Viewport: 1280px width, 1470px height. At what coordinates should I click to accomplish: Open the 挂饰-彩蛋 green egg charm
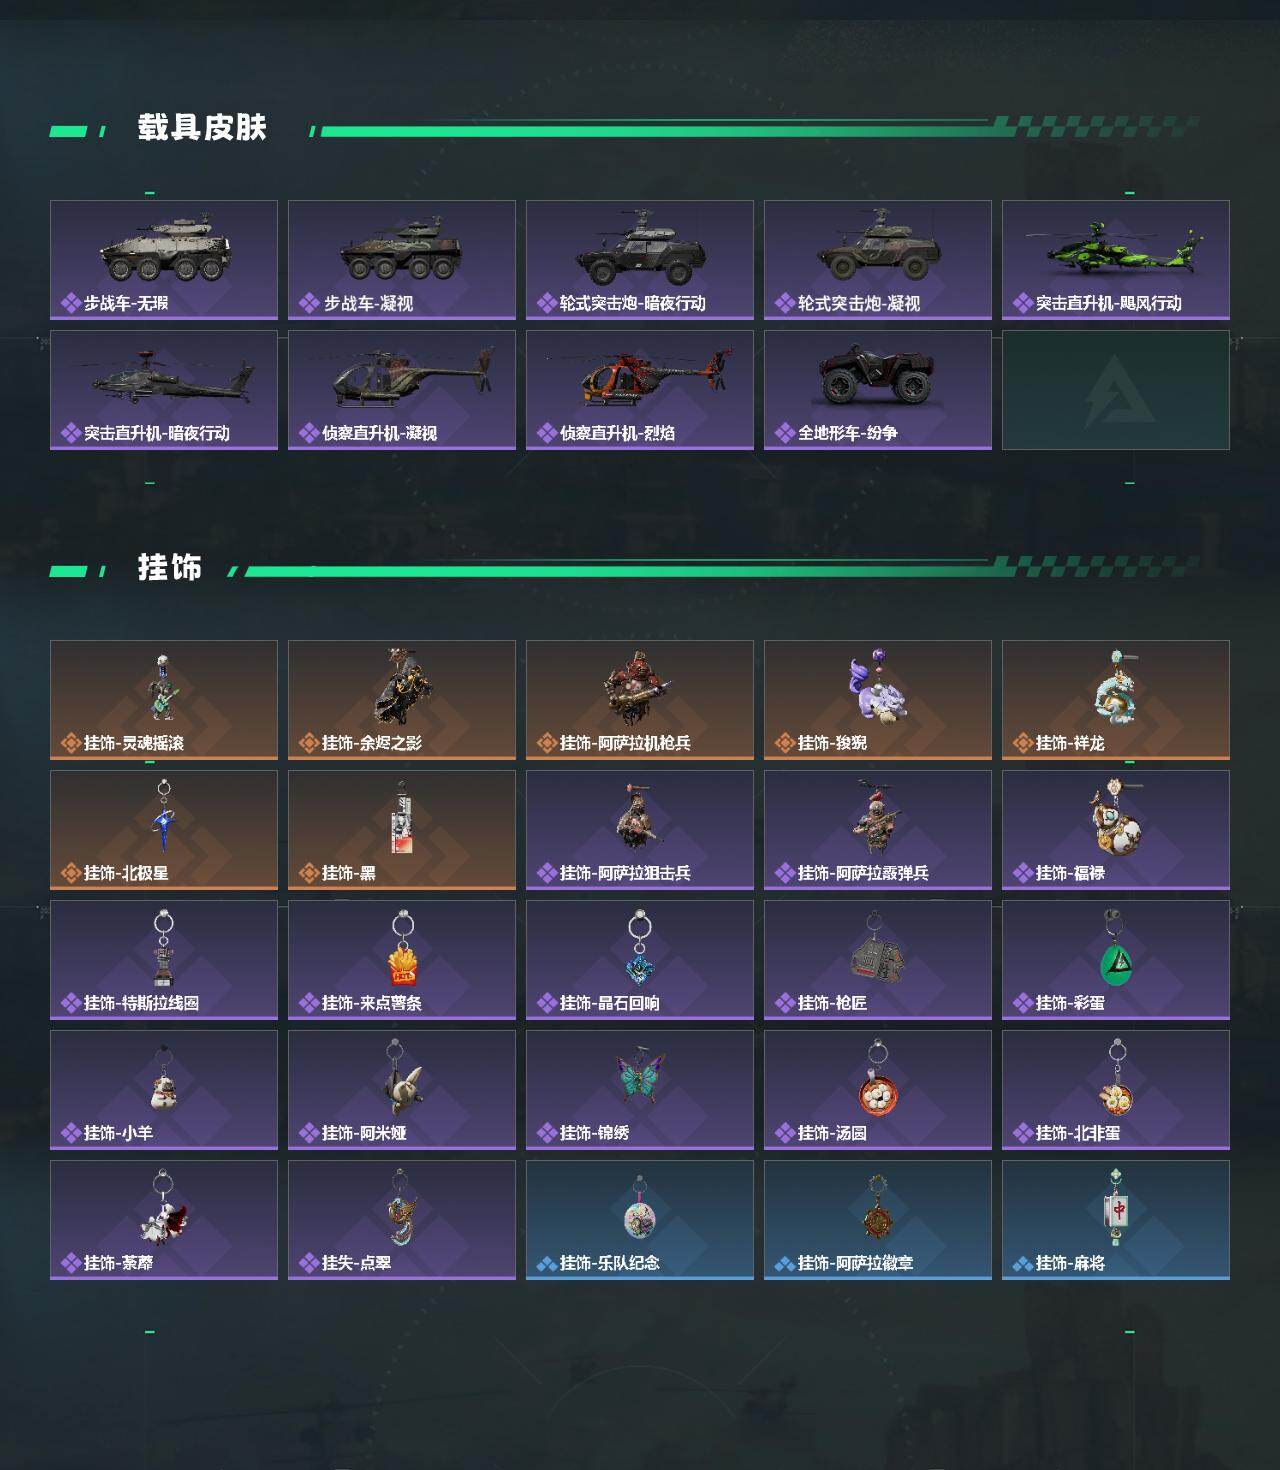(x=1116, y=960)
